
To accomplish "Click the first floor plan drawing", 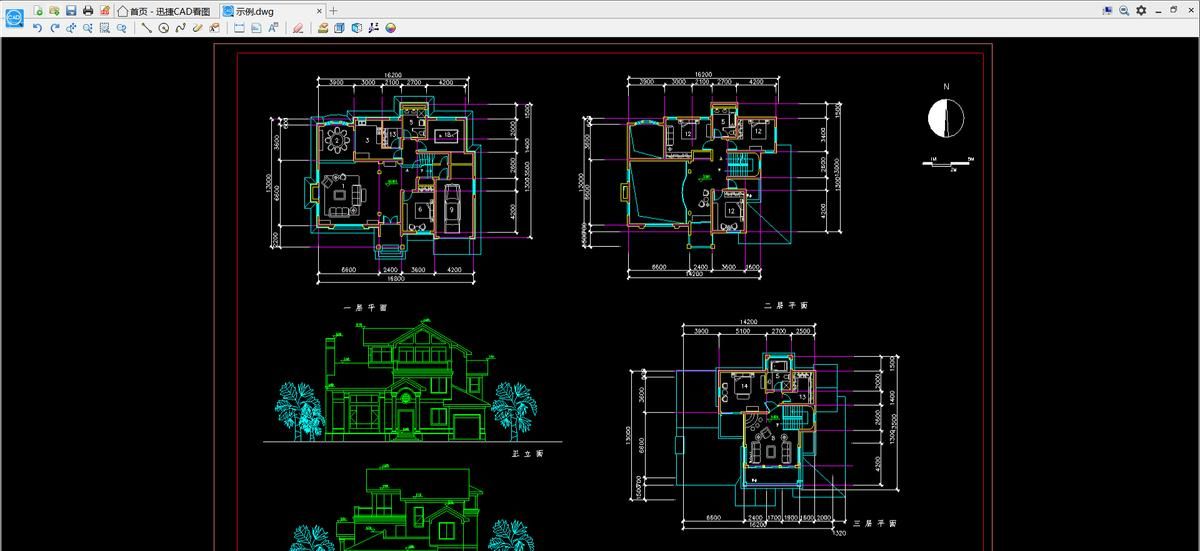I will (x=400, y=178).
